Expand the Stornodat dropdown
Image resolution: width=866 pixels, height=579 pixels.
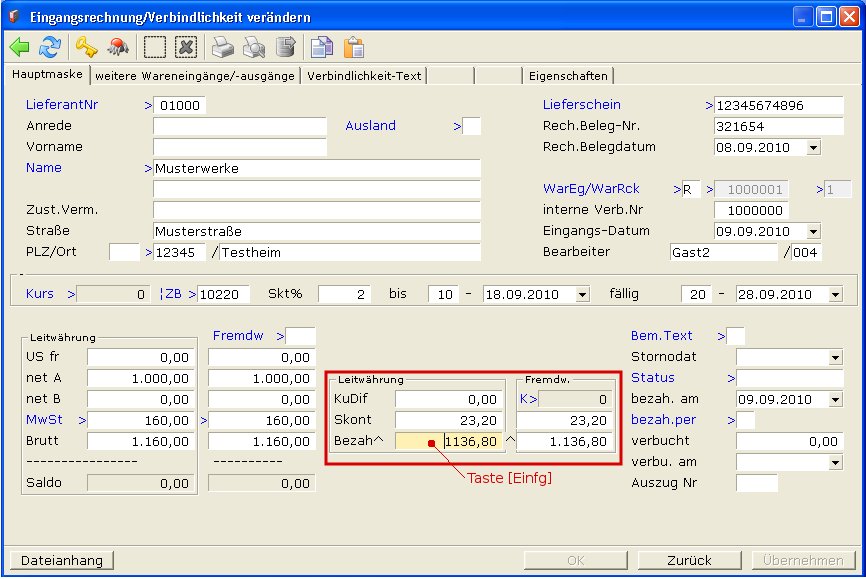(835, 357)
